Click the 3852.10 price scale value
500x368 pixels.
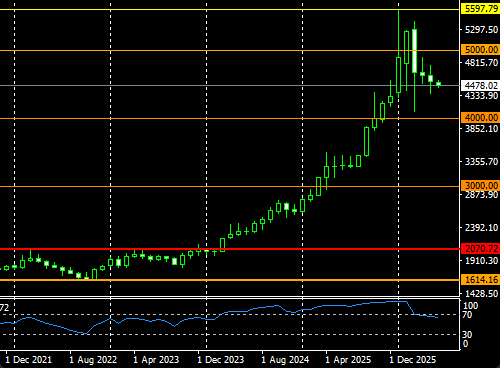point(481,128)
